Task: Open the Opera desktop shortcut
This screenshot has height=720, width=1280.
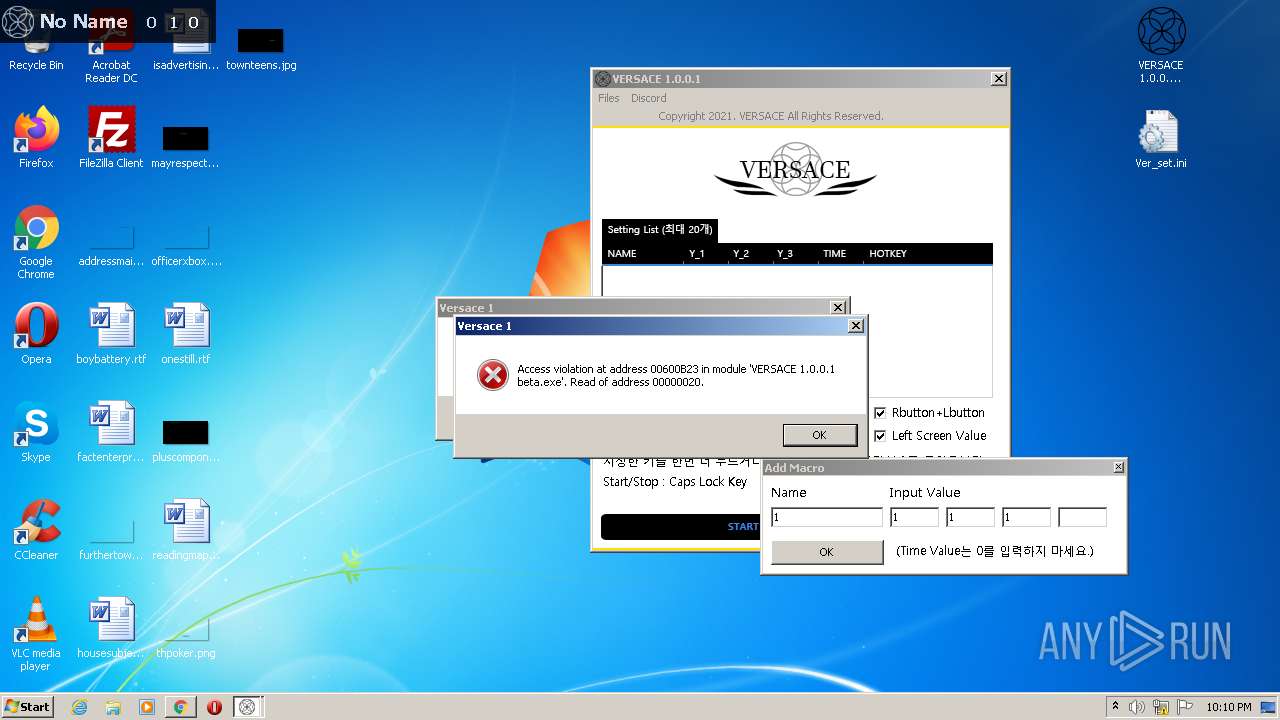Action: point(36,334)
